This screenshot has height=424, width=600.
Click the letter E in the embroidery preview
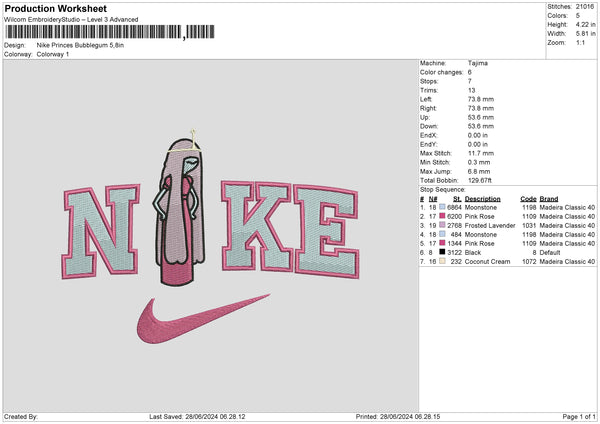[326, 232]
